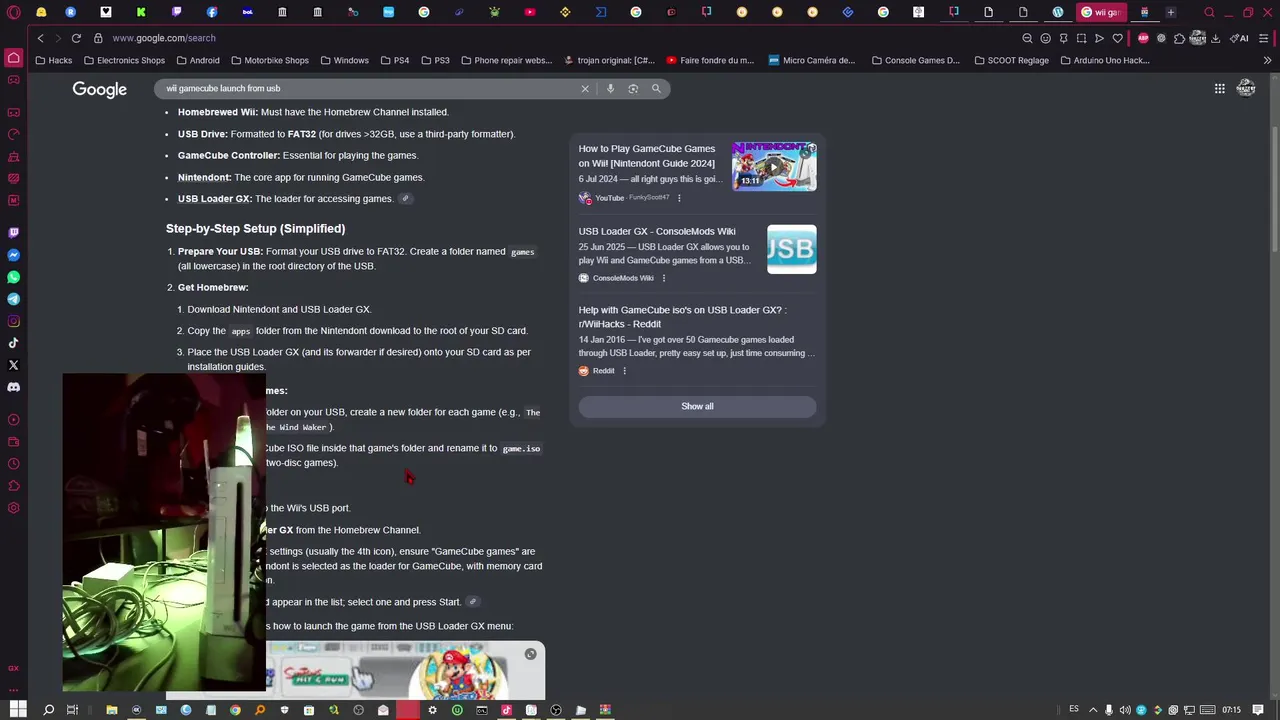Screen dimensions: 1280x720
Task: Play the Nintendont video thumbnail
Action: (x=774, y=166)
